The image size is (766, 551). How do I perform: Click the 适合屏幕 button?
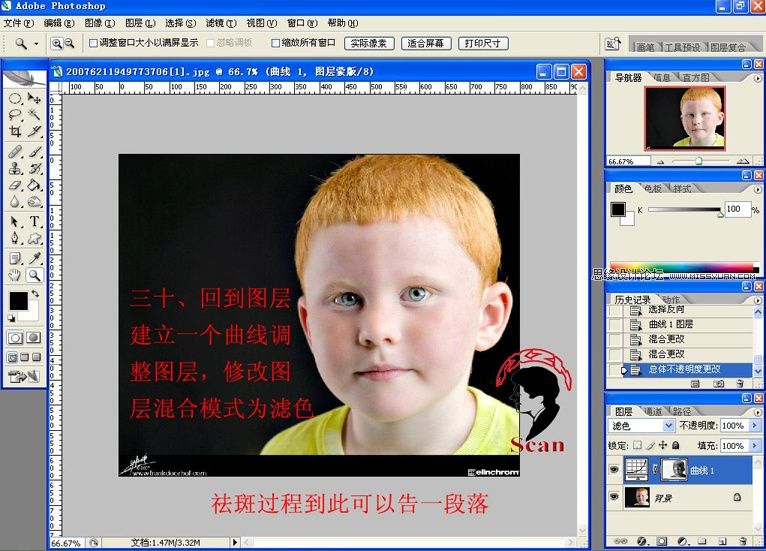426,43
